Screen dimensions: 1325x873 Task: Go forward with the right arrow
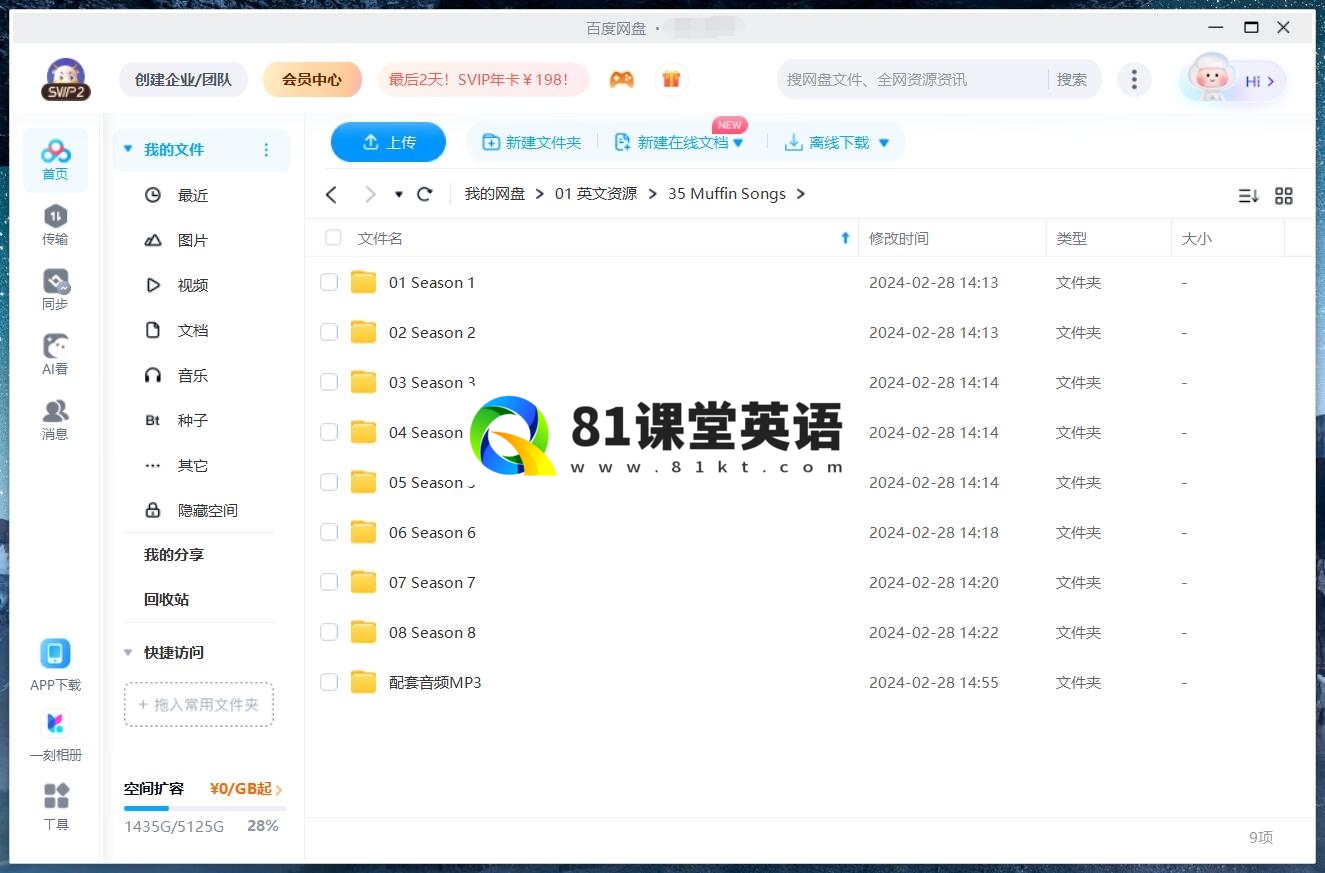point(370,194)
